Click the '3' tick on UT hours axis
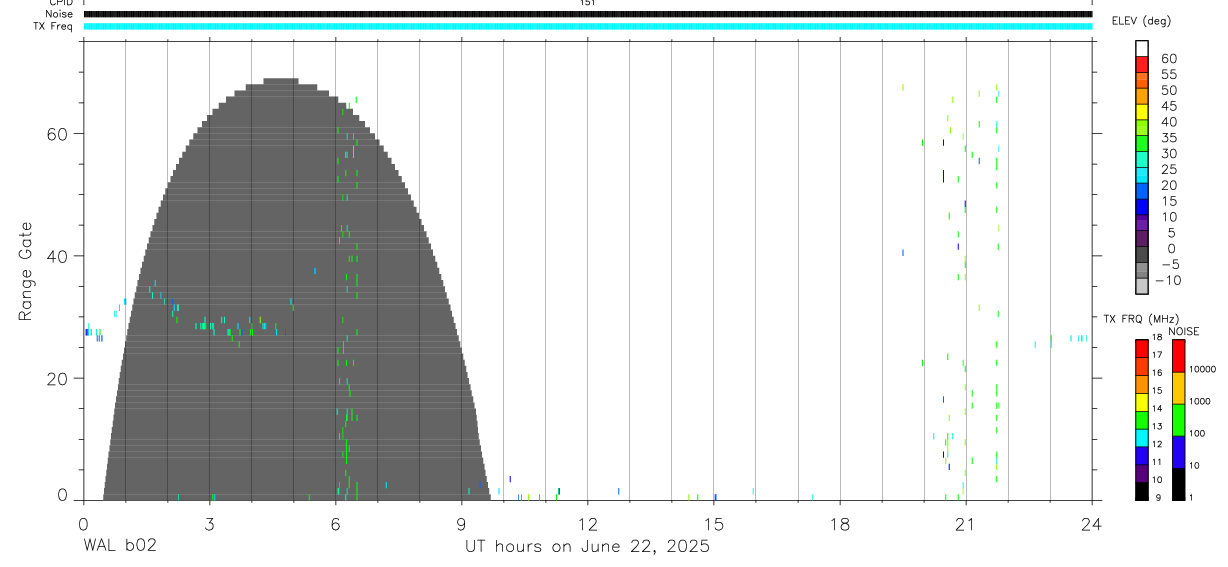 pyautogui.click(x=210, y=523)
